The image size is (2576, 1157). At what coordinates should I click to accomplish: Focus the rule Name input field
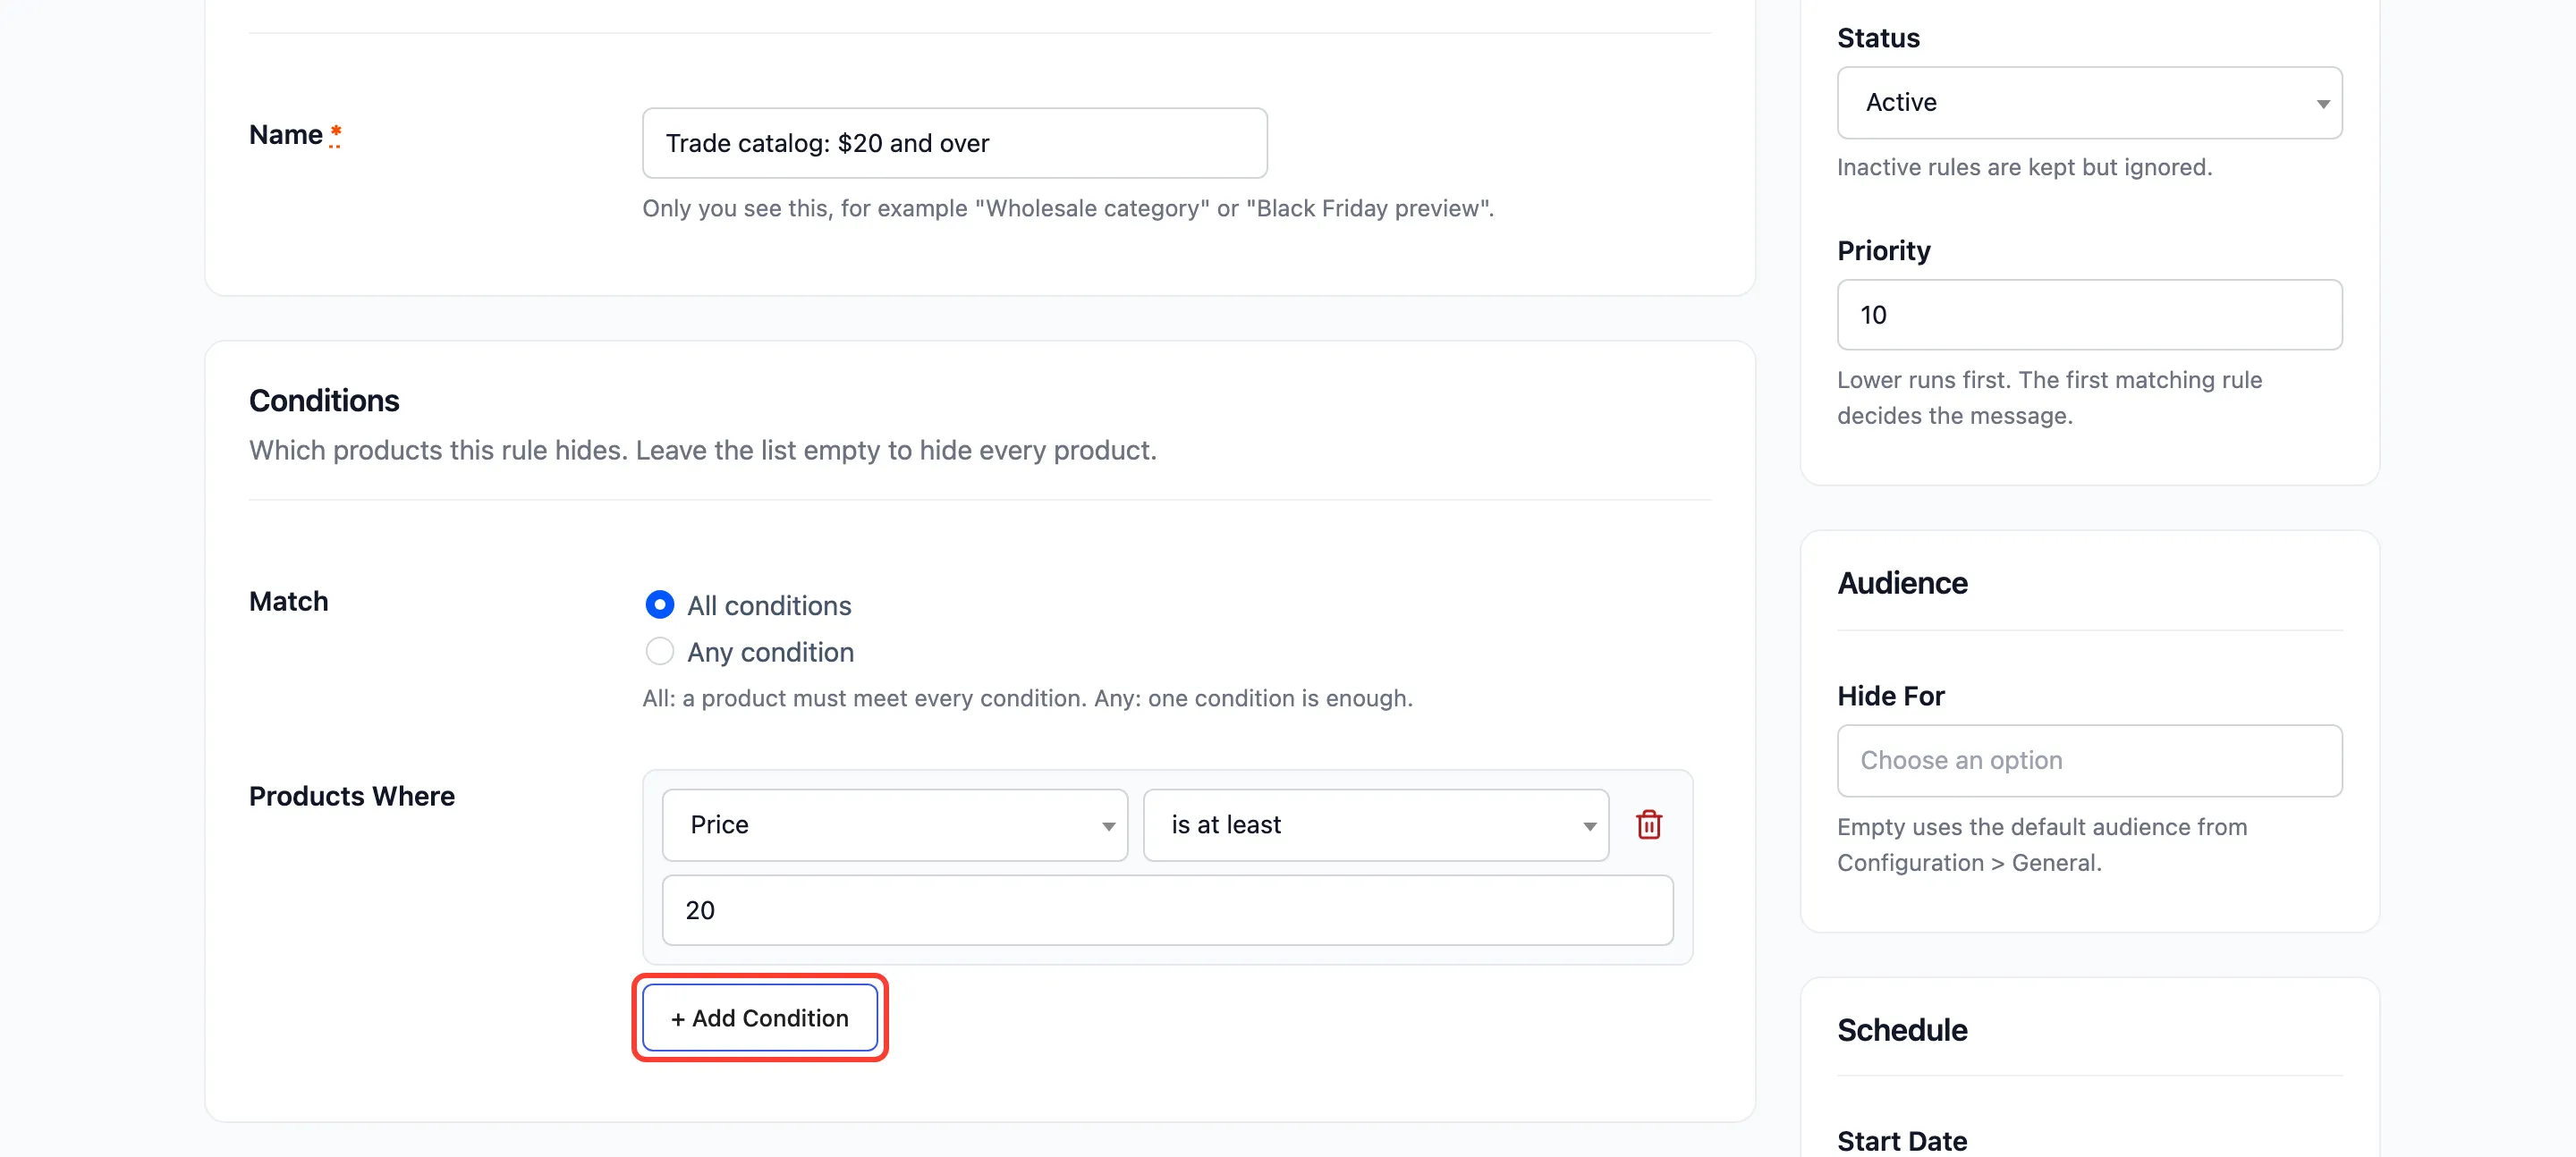point(954,143)
